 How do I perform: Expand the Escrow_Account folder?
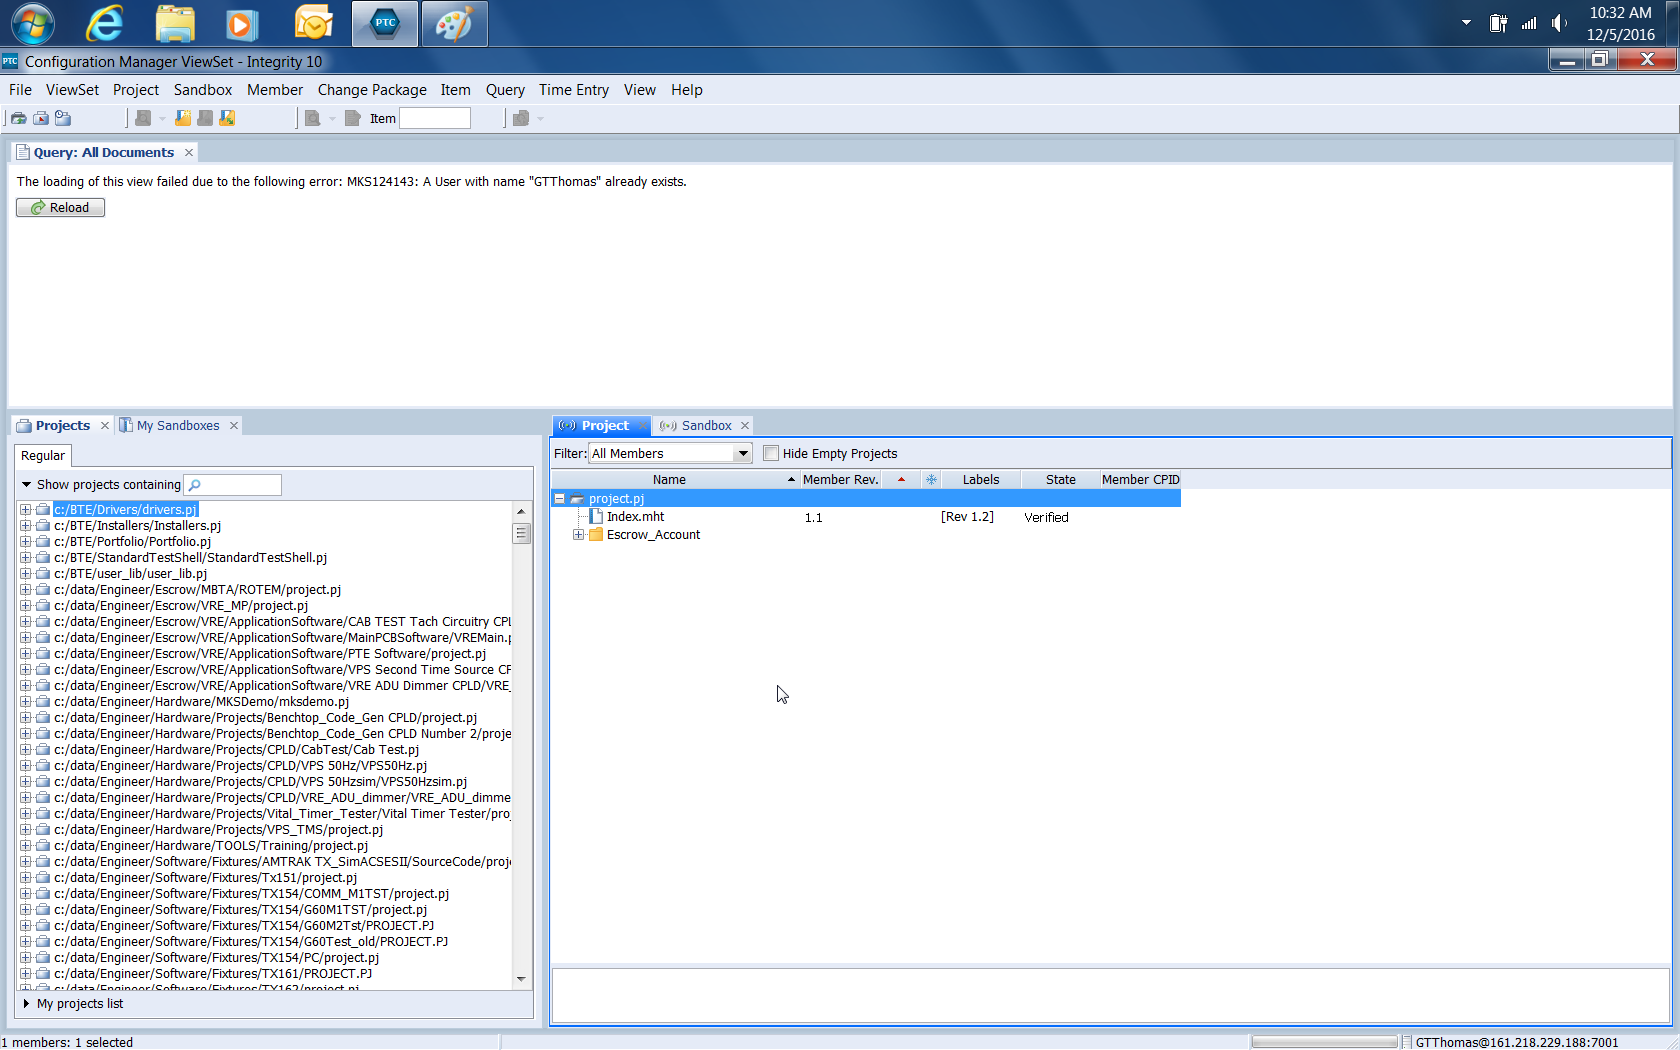[x=578, y=534]
